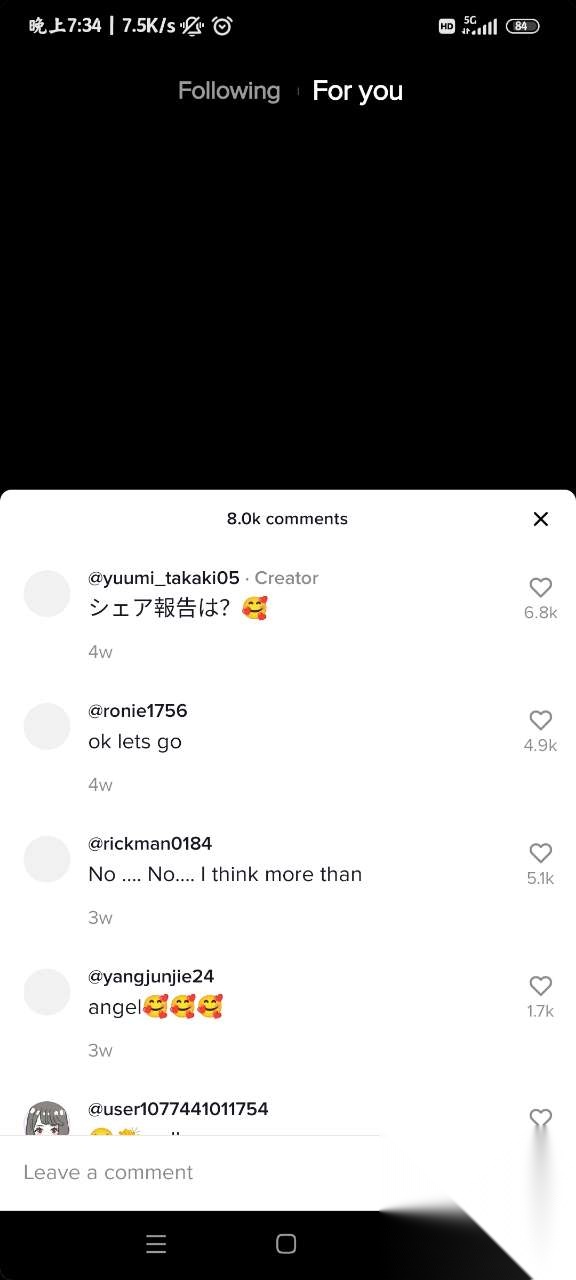576x1280 pixels.
Task: Select the For you tab
Action: [357, 91]
